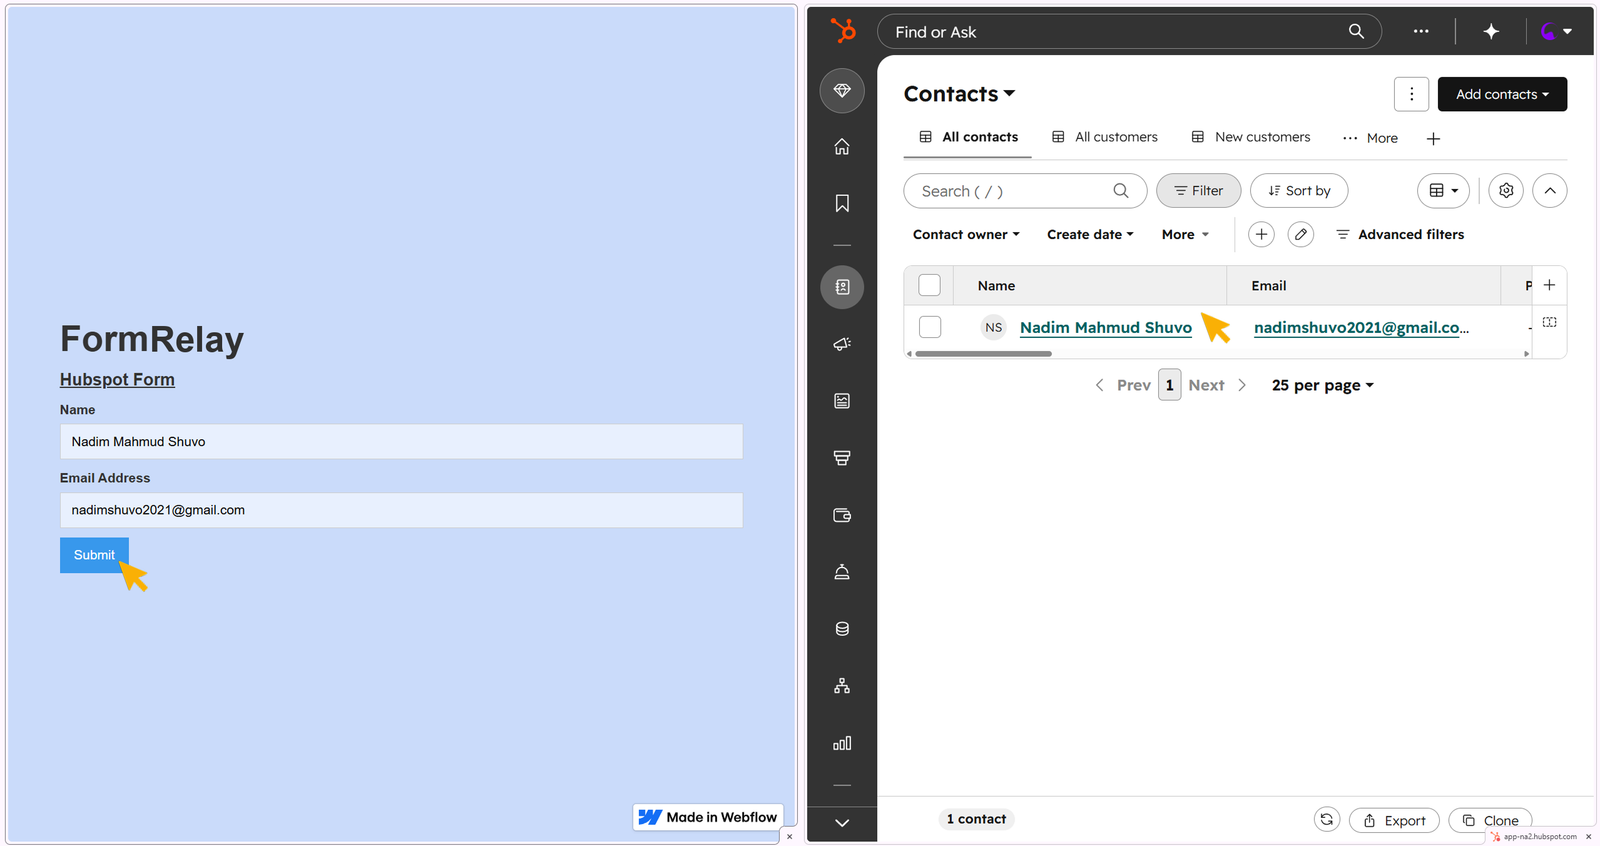Image resolution: width=1600 pixels, height=846 pixels.
Task: Click the nadimshuvo2021@gmail.com email link
Action: tap(1361, 327)
